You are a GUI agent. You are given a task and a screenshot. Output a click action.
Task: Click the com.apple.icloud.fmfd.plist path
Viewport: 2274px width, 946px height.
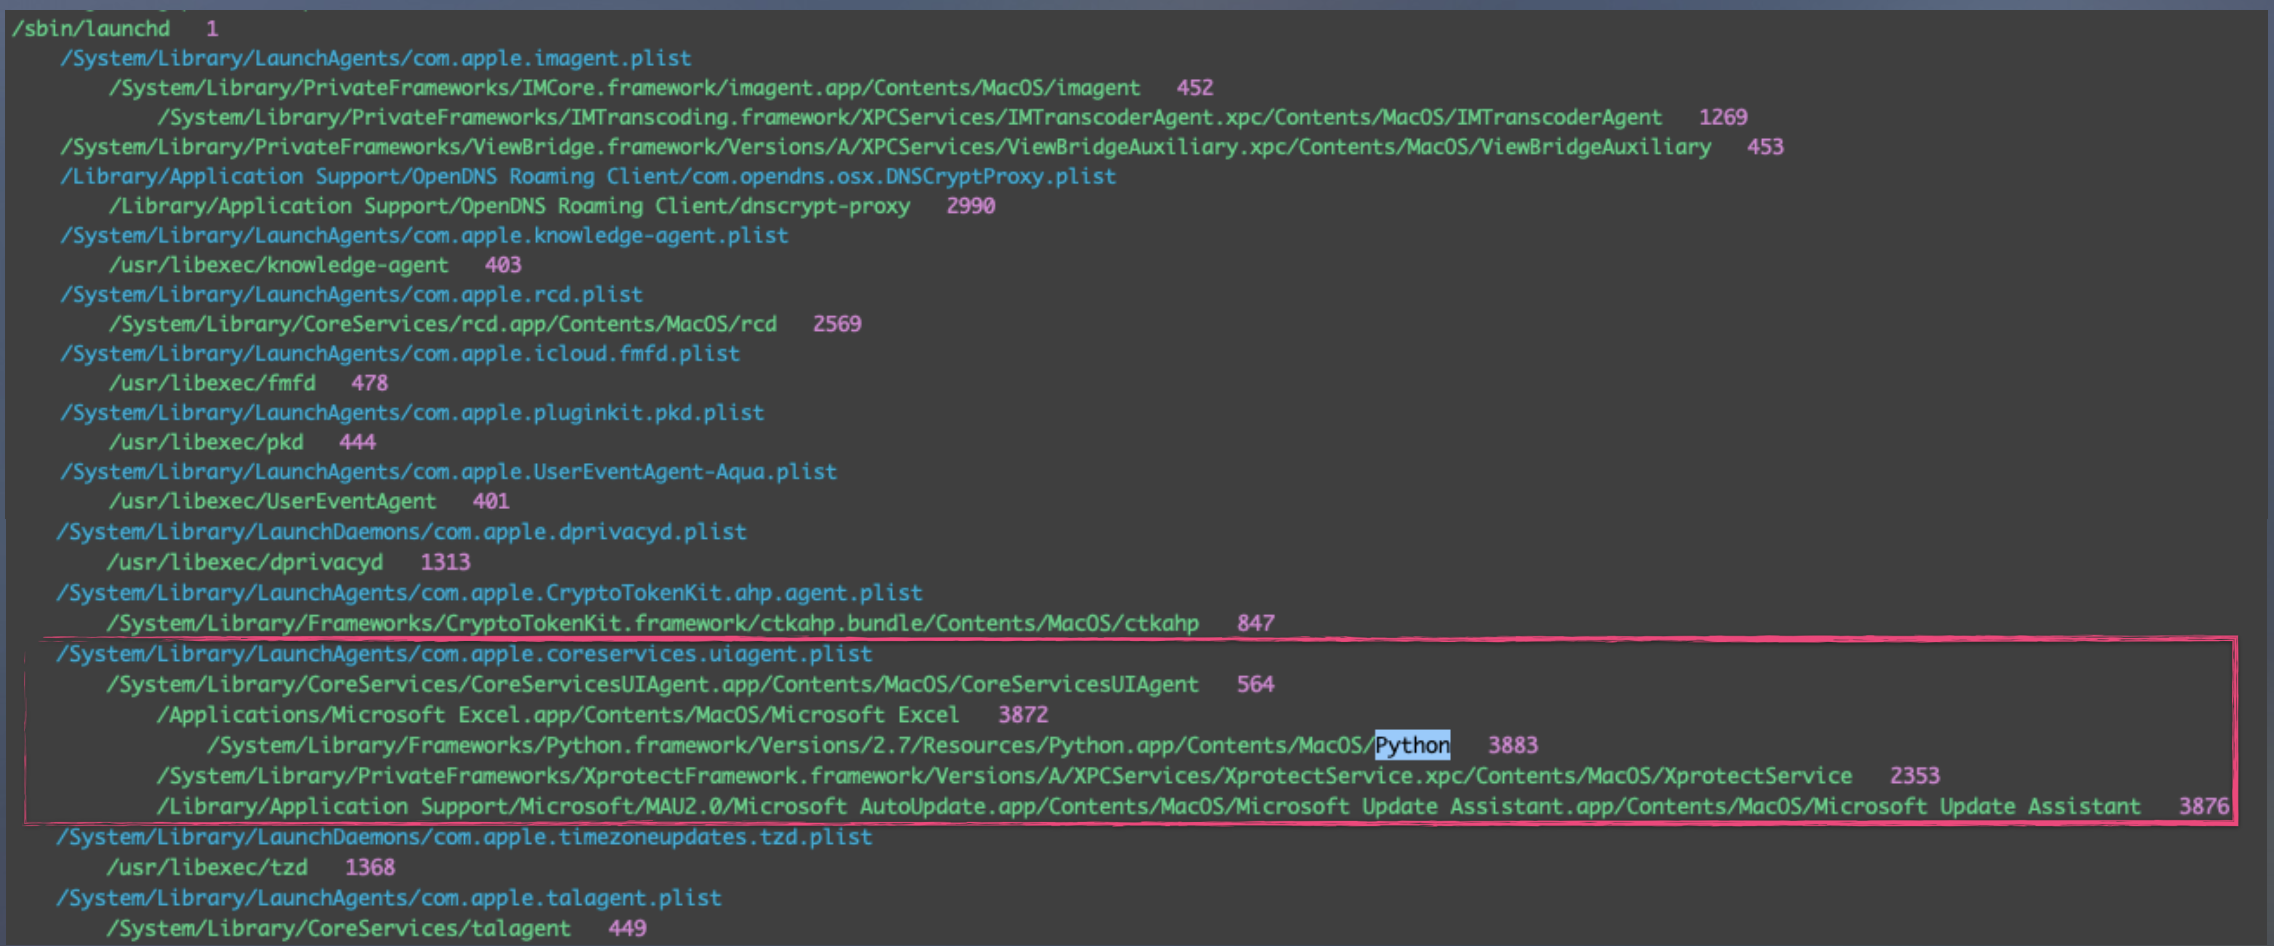coord(400,353)
